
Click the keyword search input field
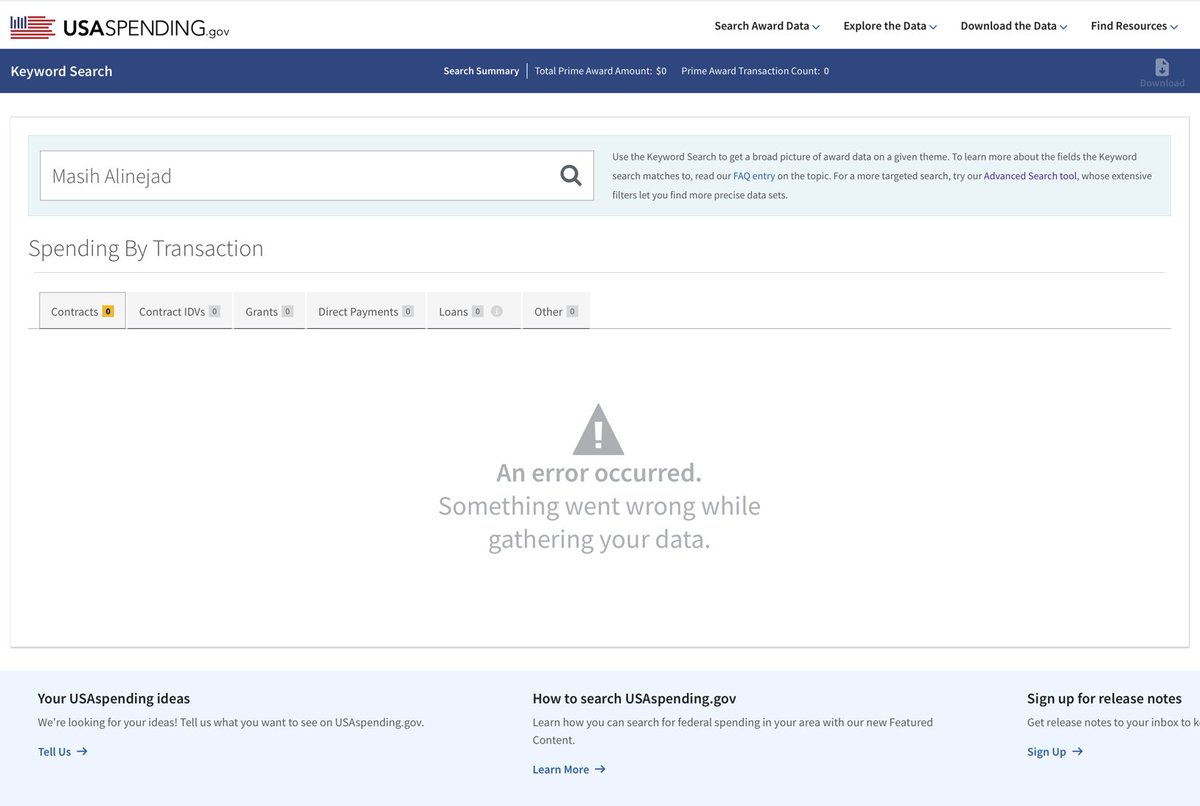pyautogui.click(x=317, y=176)
